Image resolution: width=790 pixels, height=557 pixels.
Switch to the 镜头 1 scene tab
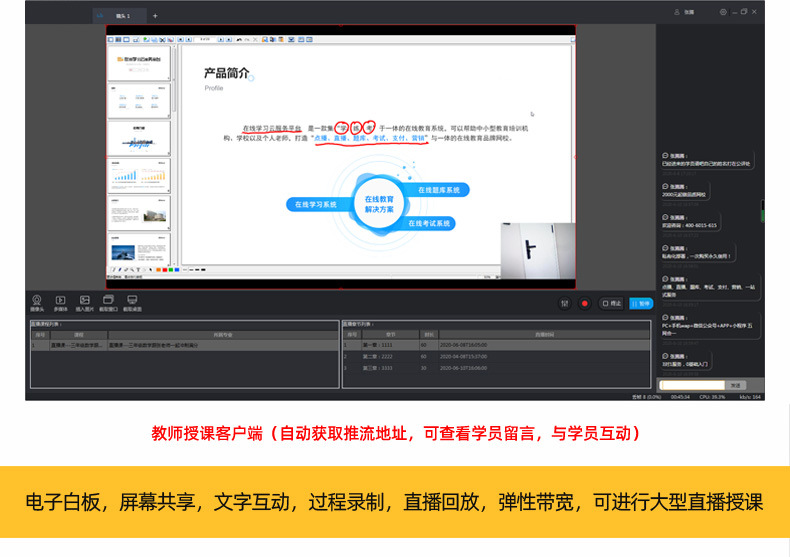click(119, 16)
